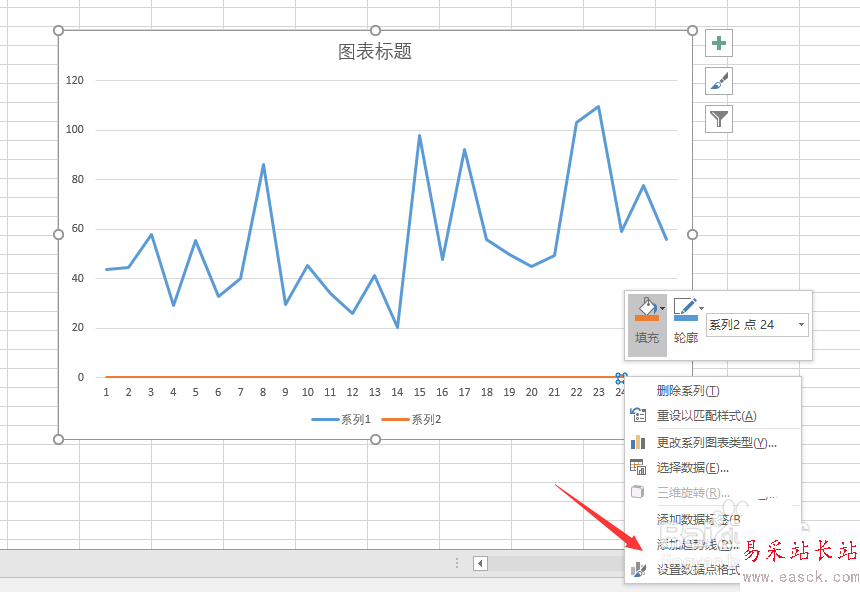Select the 系列2 legend entry

tap(411, 420)
